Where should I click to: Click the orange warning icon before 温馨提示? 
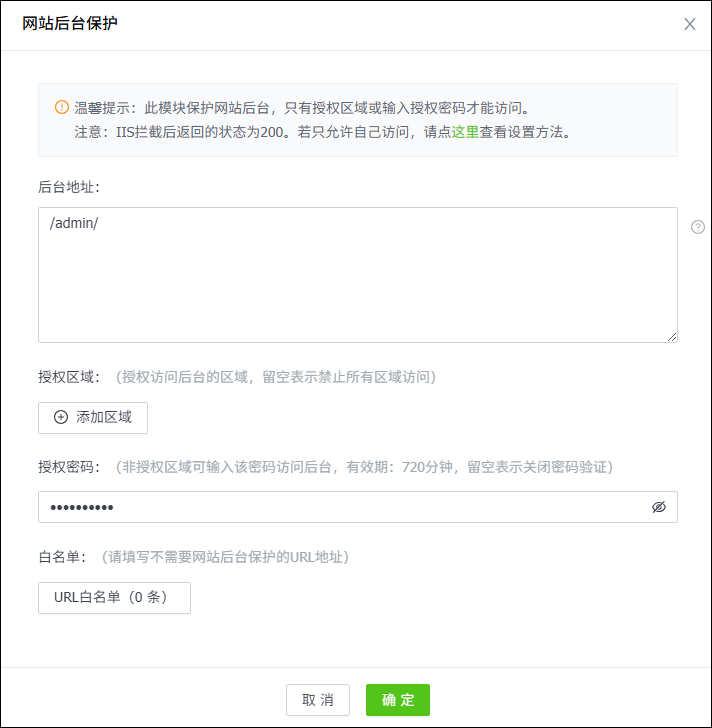(62, 107)
